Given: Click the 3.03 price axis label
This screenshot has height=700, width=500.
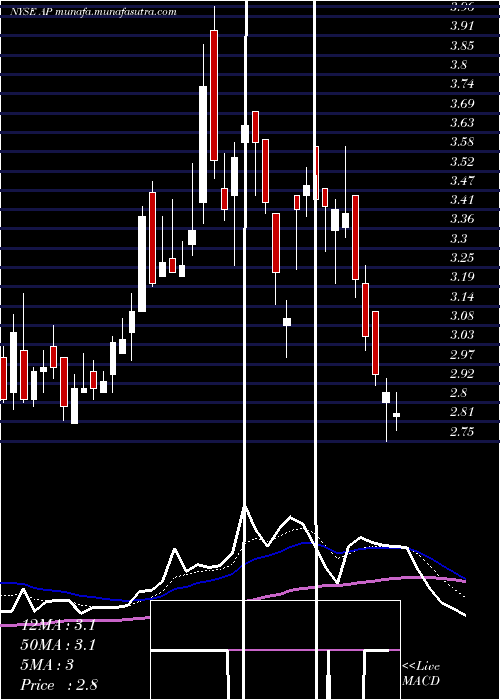Looking at the screenshot, I should coord(461,335).
